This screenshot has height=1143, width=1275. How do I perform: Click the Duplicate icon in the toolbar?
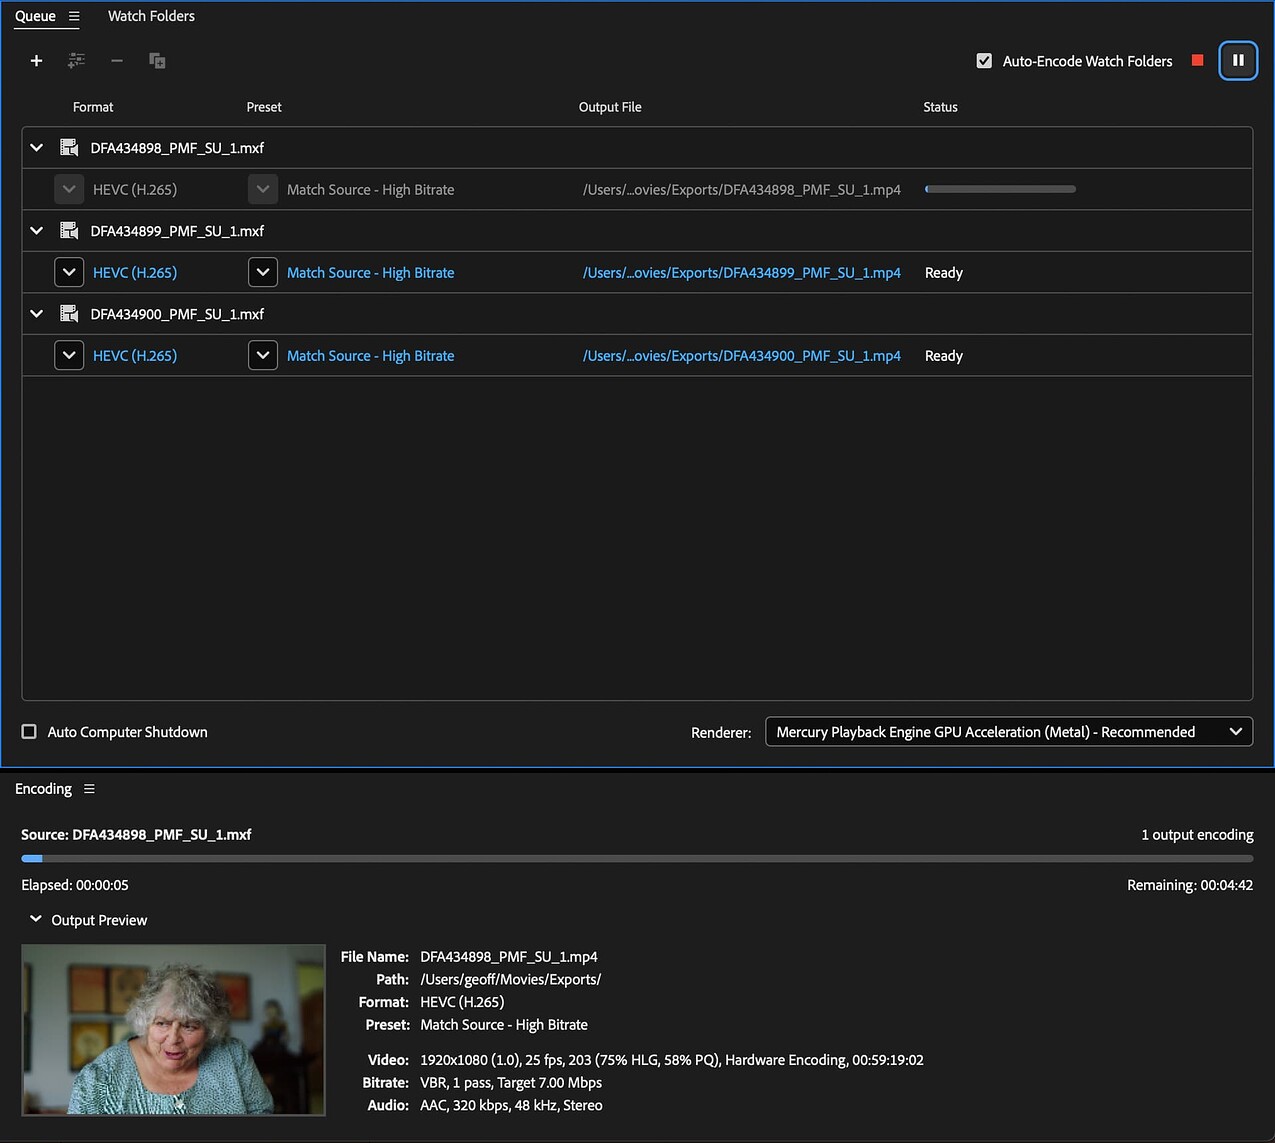[x=156, y=60]
